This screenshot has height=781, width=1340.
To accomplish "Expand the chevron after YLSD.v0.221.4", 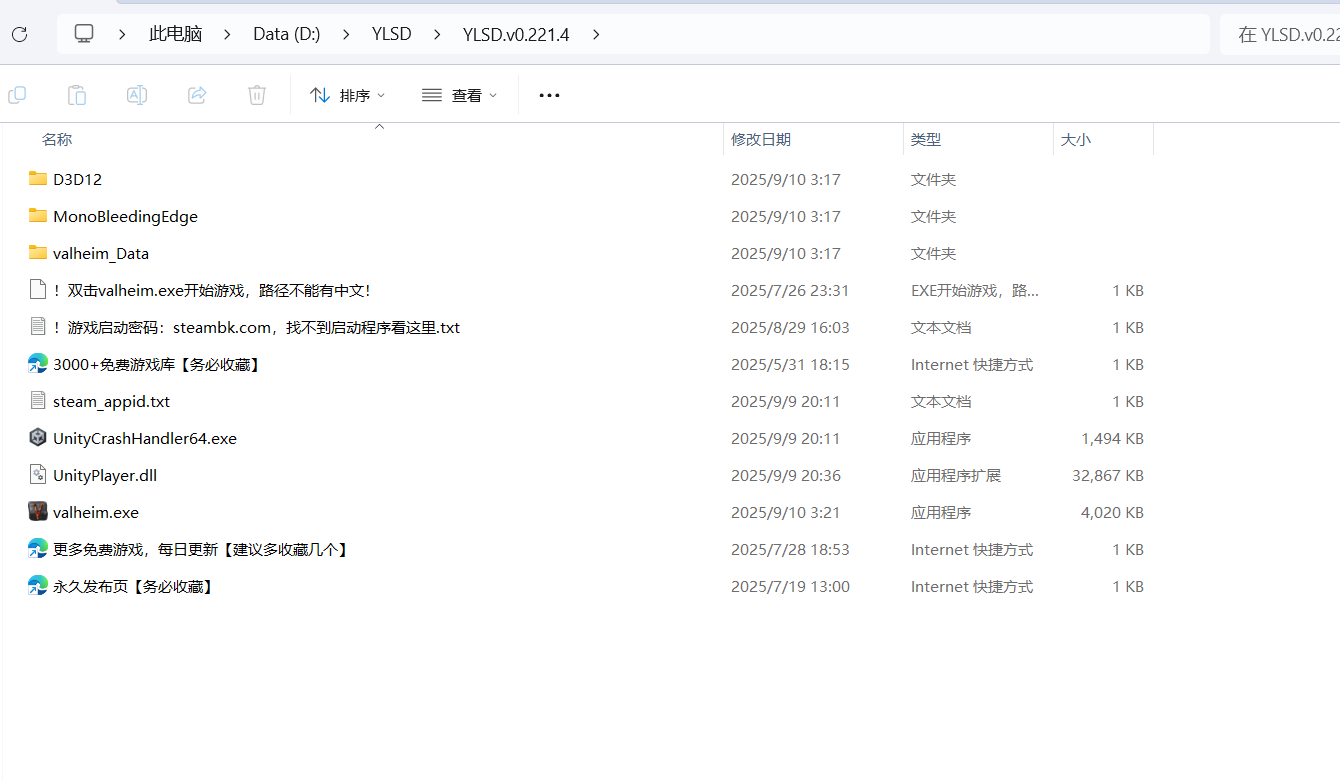I will [596, 34].
